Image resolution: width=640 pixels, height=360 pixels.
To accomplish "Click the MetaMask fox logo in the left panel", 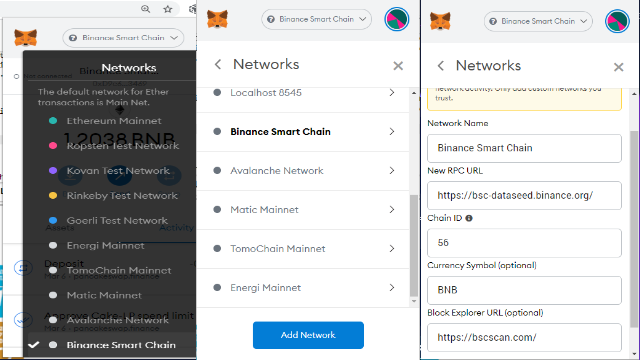I will [x=26, y=38].
